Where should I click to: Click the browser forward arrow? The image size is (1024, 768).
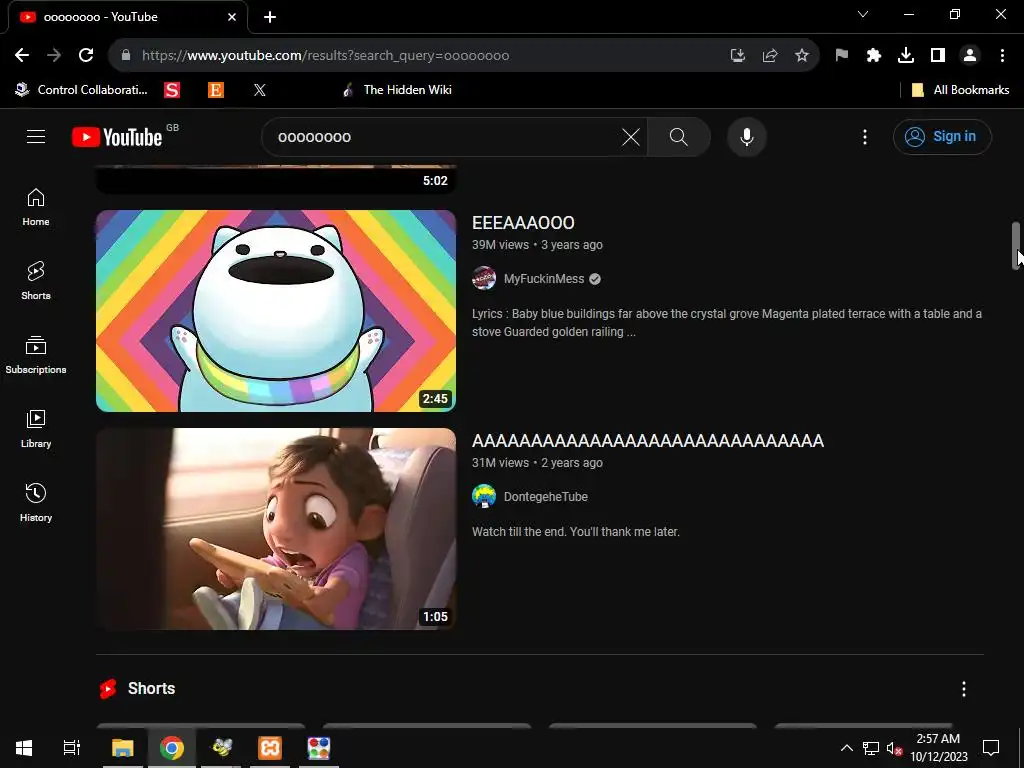coord(54,55)
